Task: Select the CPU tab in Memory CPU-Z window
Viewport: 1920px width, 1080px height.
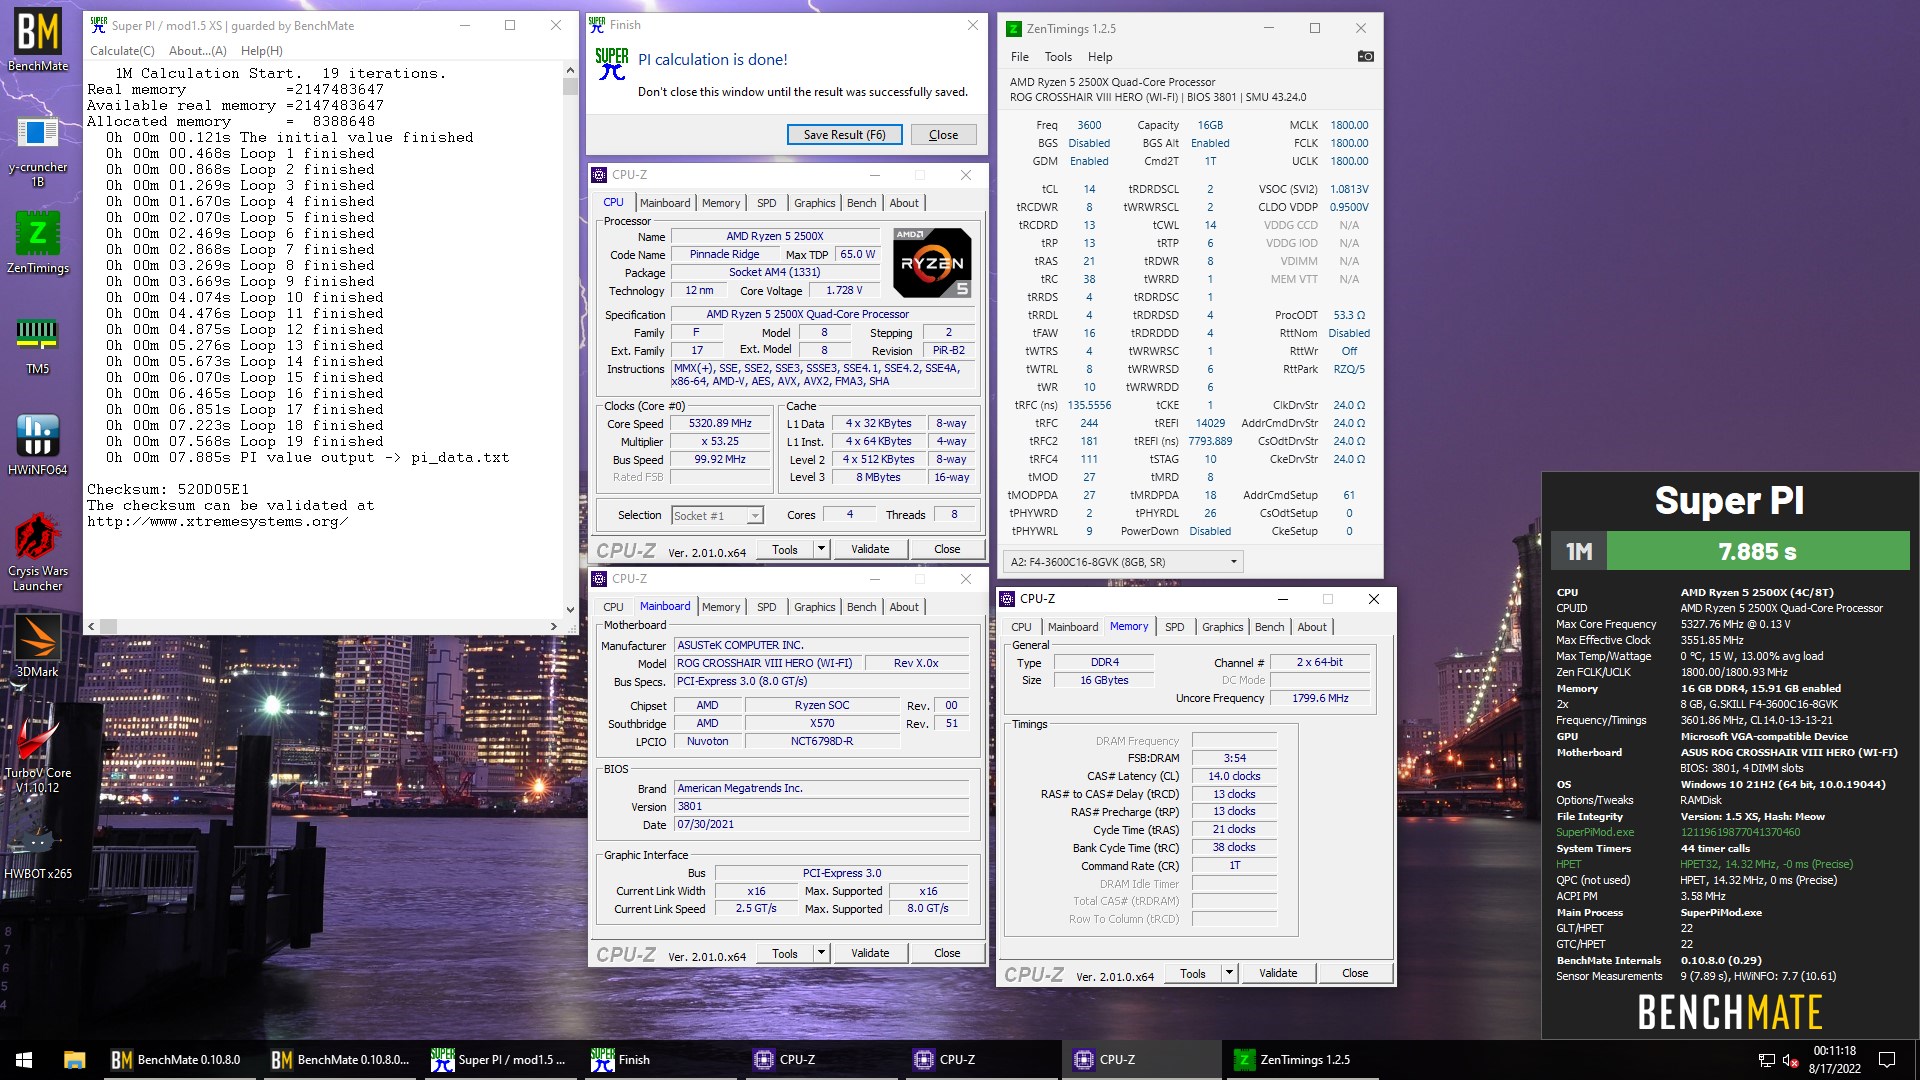Action: click(x=1021, y=627)
